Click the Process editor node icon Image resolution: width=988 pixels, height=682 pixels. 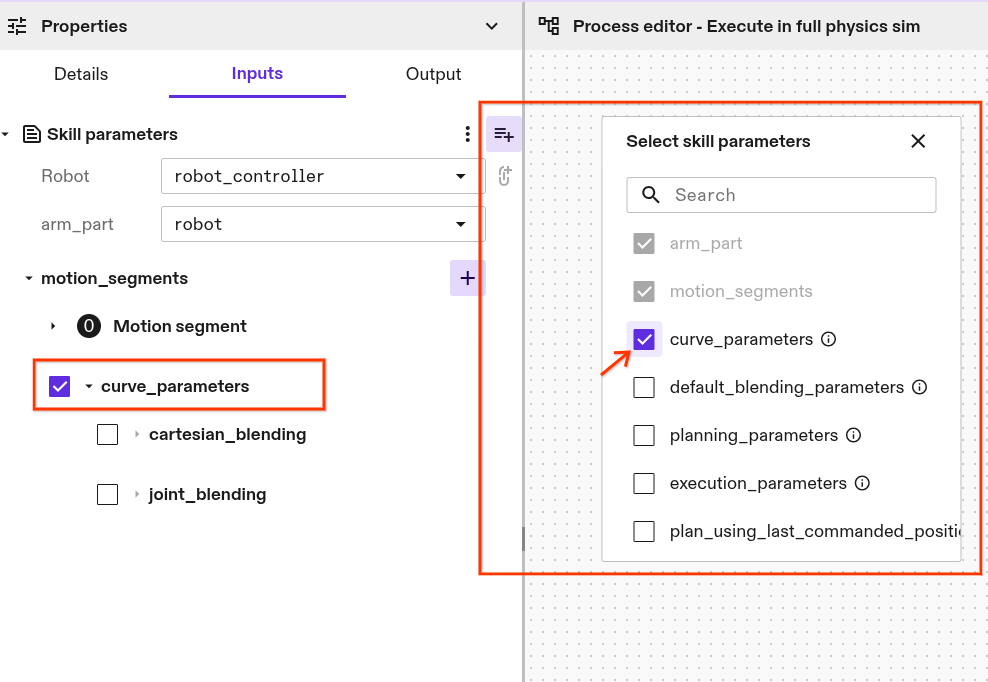[548, 26]
